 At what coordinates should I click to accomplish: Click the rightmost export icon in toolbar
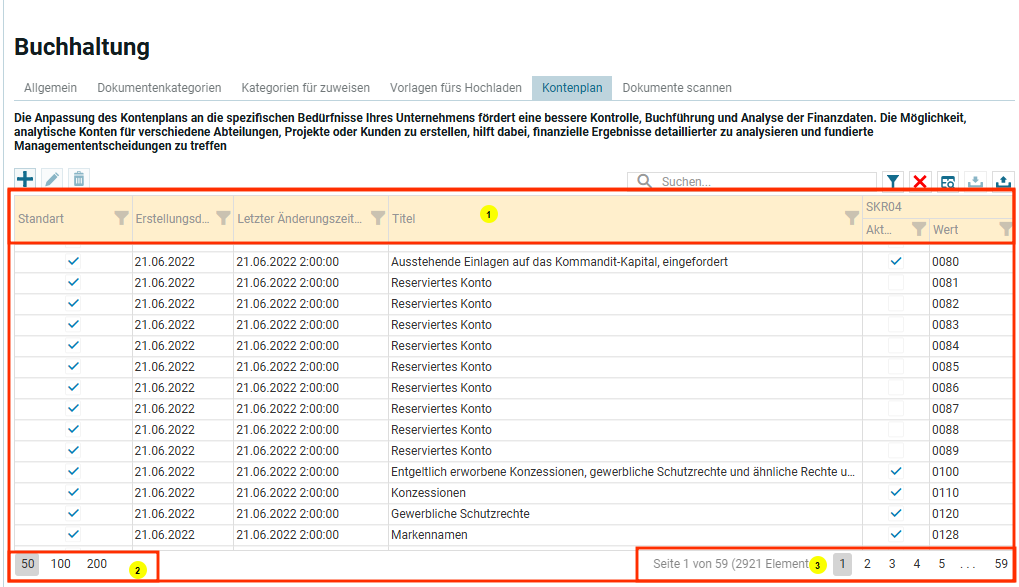pyautogui.click(x=1003, y=182)
